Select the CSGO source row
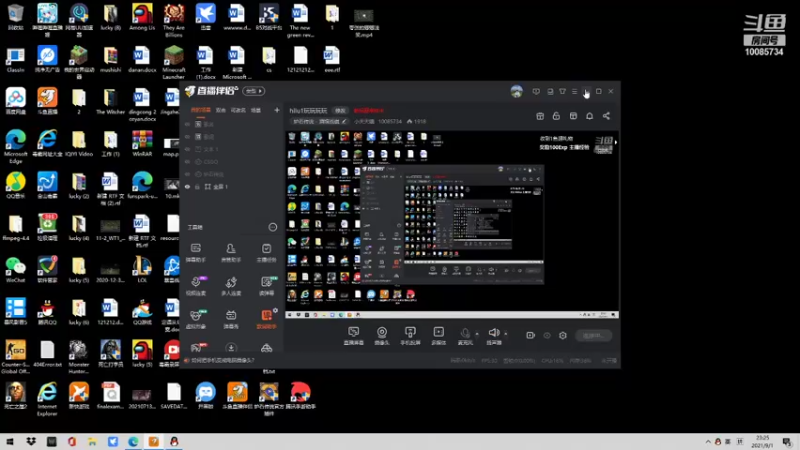The height and width of the screenshot is (450, 800). [232, 162]
